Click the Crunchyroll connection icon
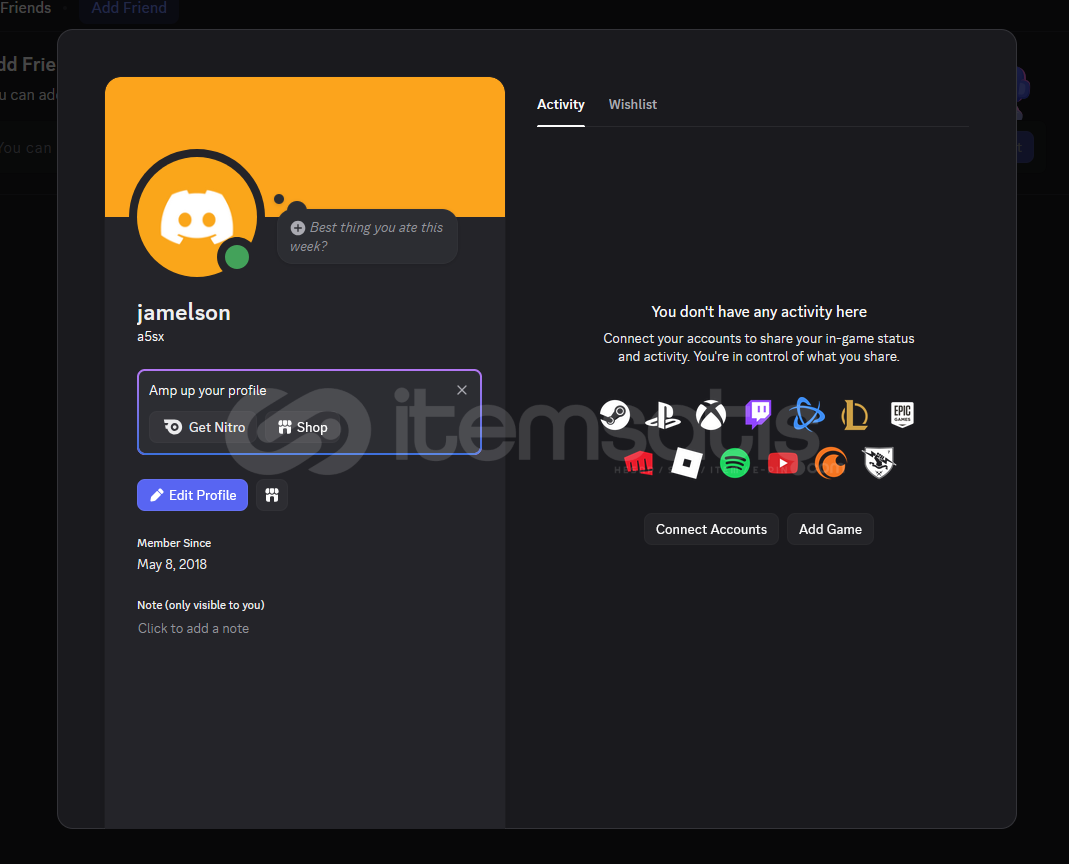 tap(830, 463)
